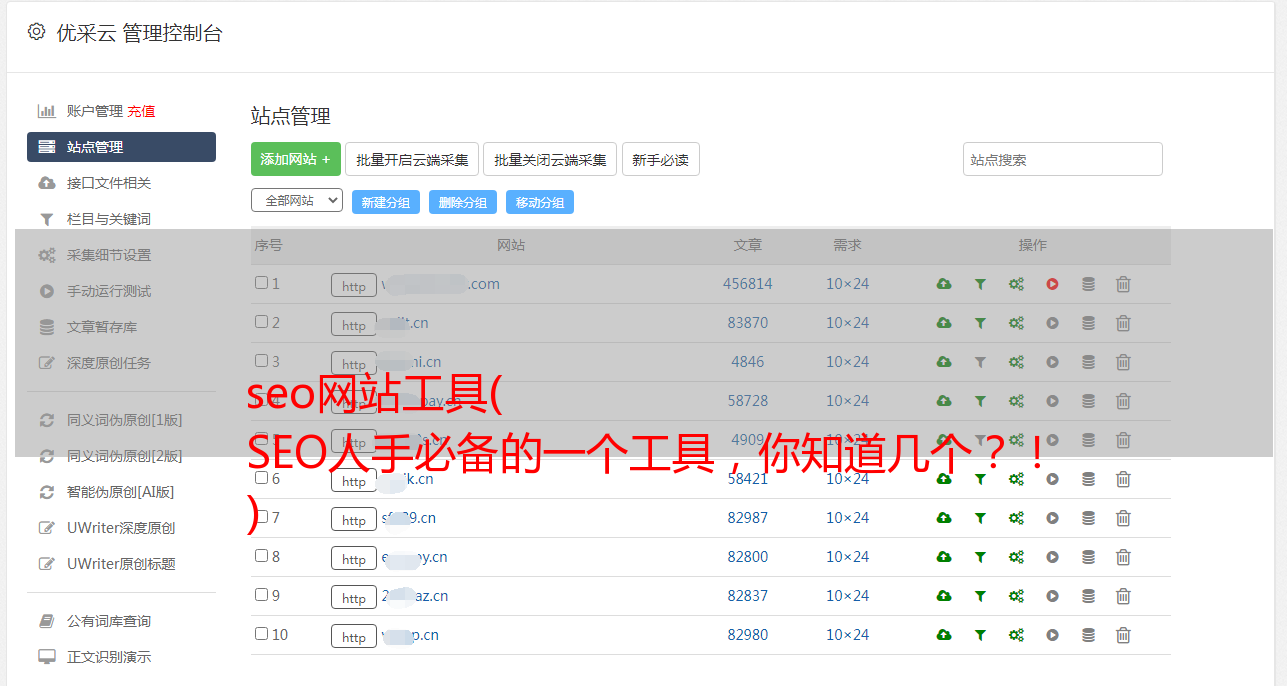Focus the 站点搜索 search field
Viewport: 1287px width, 686px height.
point(1063,159)
